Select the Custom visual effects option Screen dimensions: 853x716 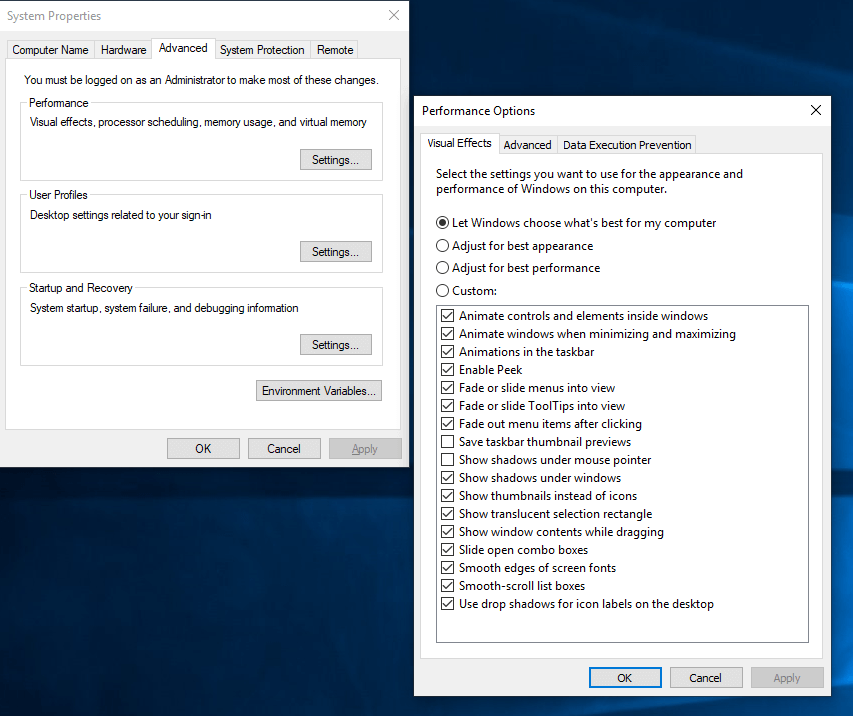click(441, 290)
